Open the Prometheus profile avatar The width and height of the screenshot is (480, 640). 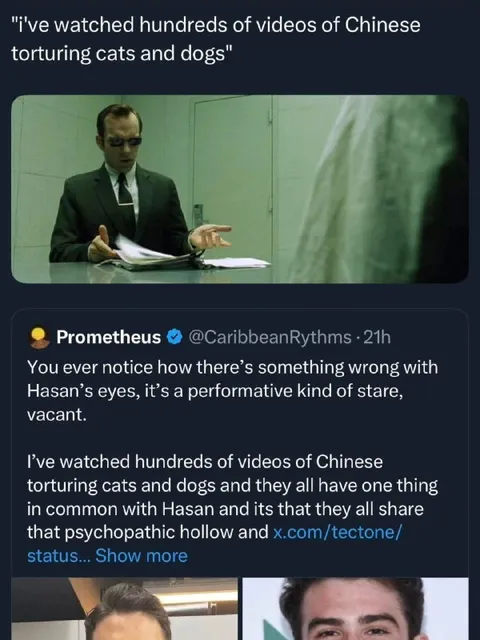pyautogui.click(x=39, y=337)
